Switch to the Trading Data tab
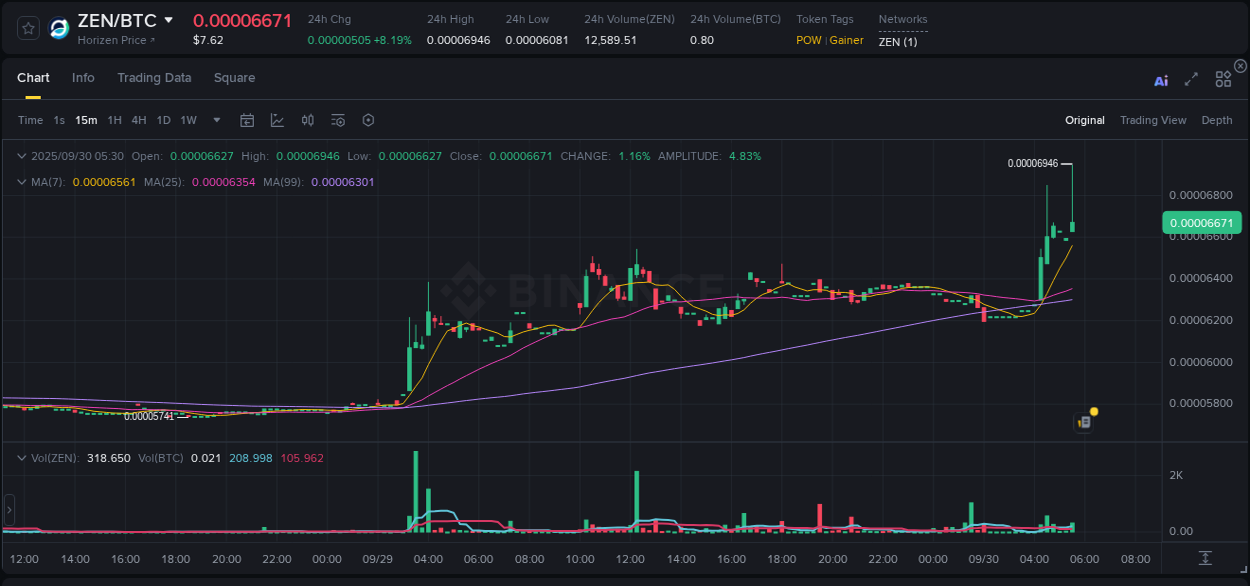 point(154,78)
